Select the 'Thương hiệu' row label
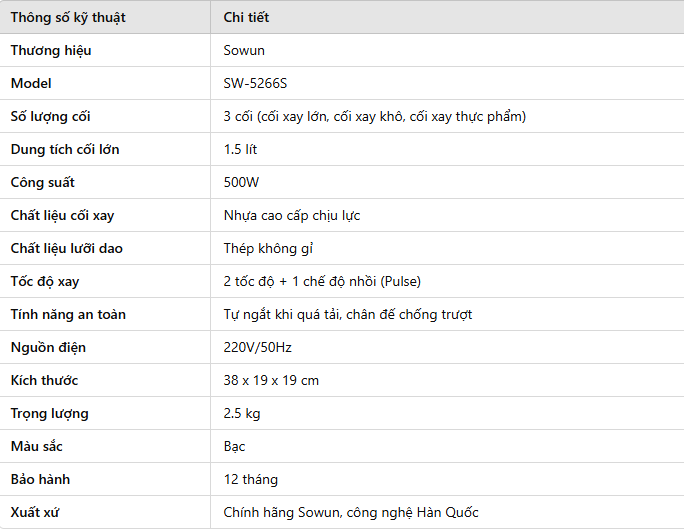The image size is (684, 529). [51, 51]
